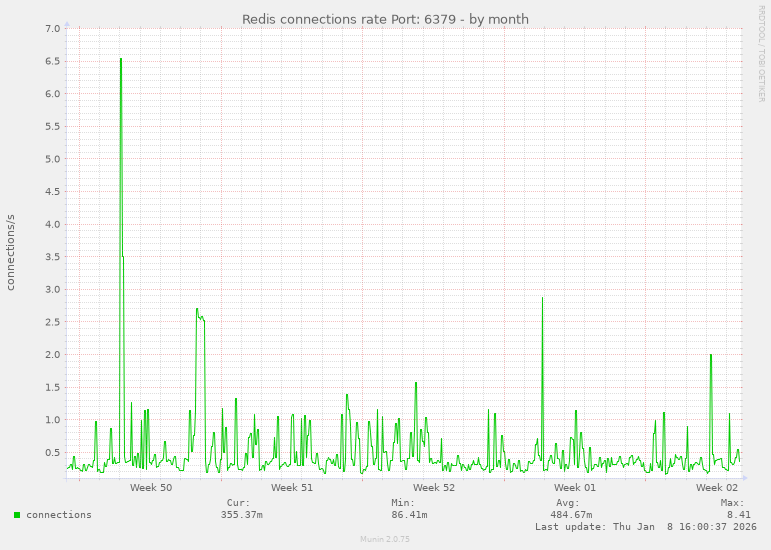
Task: Click the 'connections/s' vertical axis label
Action: 10,253
